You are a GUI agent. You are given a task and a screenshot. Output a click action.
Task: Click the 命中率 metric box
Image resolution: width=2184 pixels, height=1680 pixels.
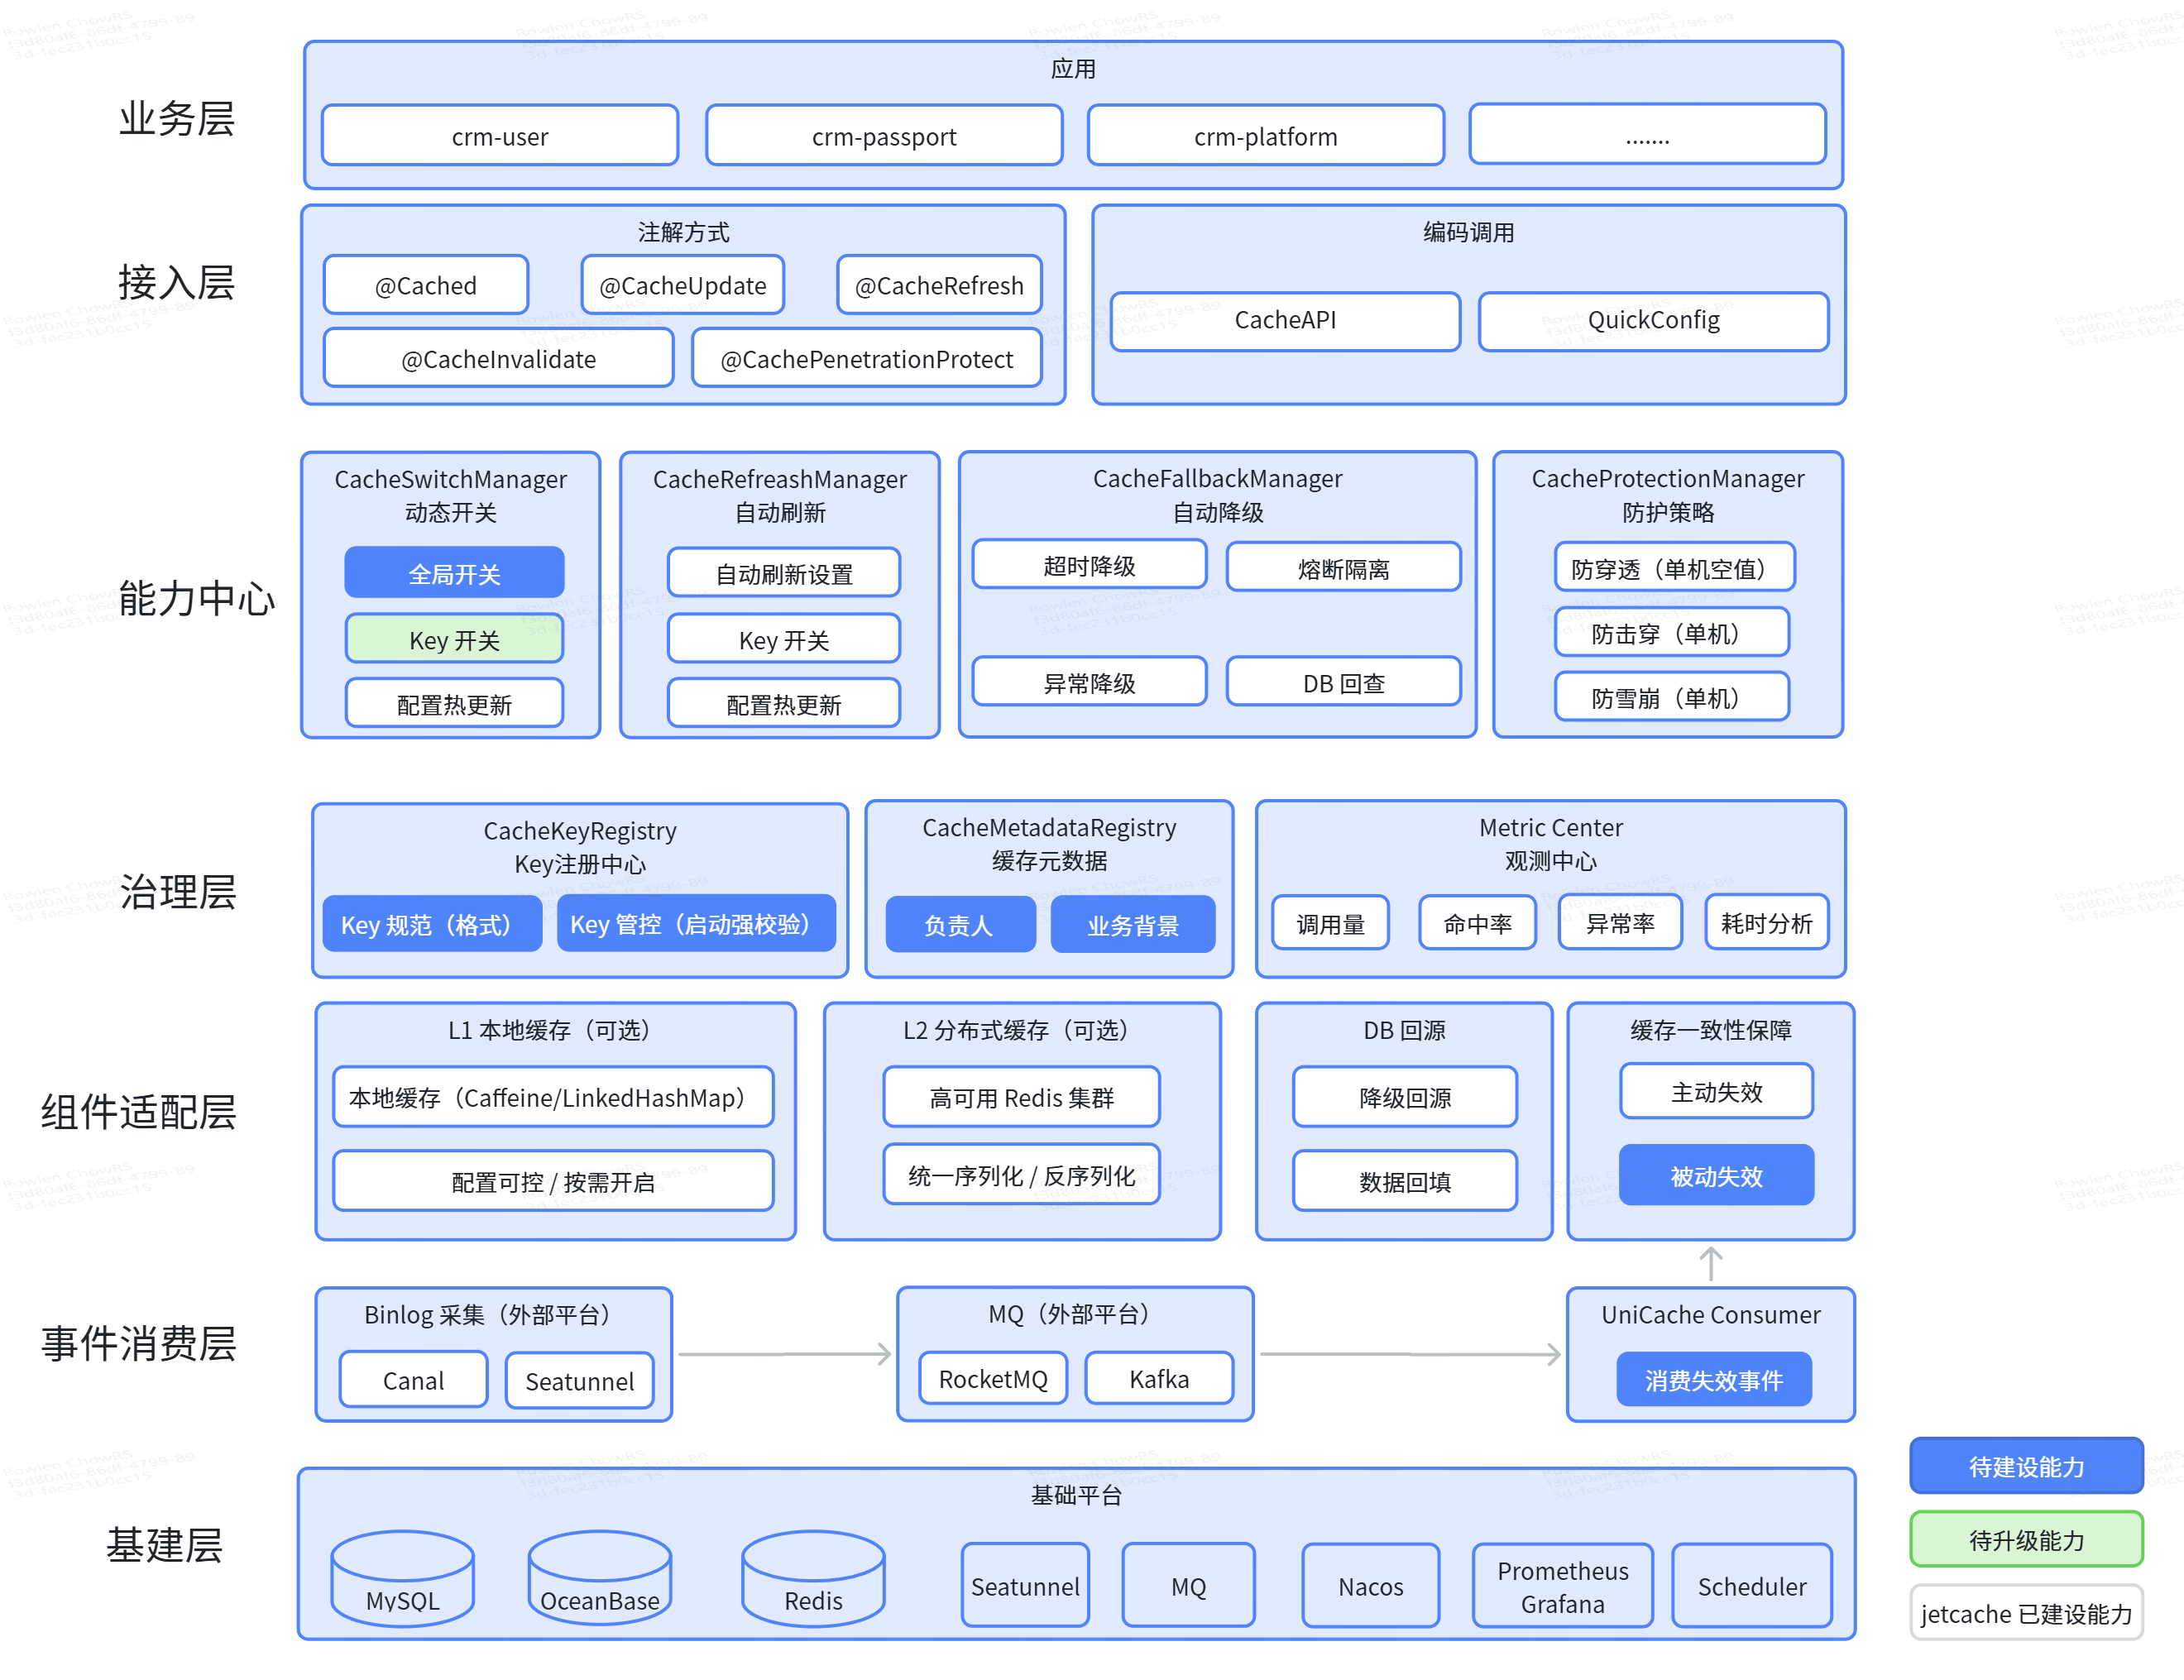[x=1477, y=922]
